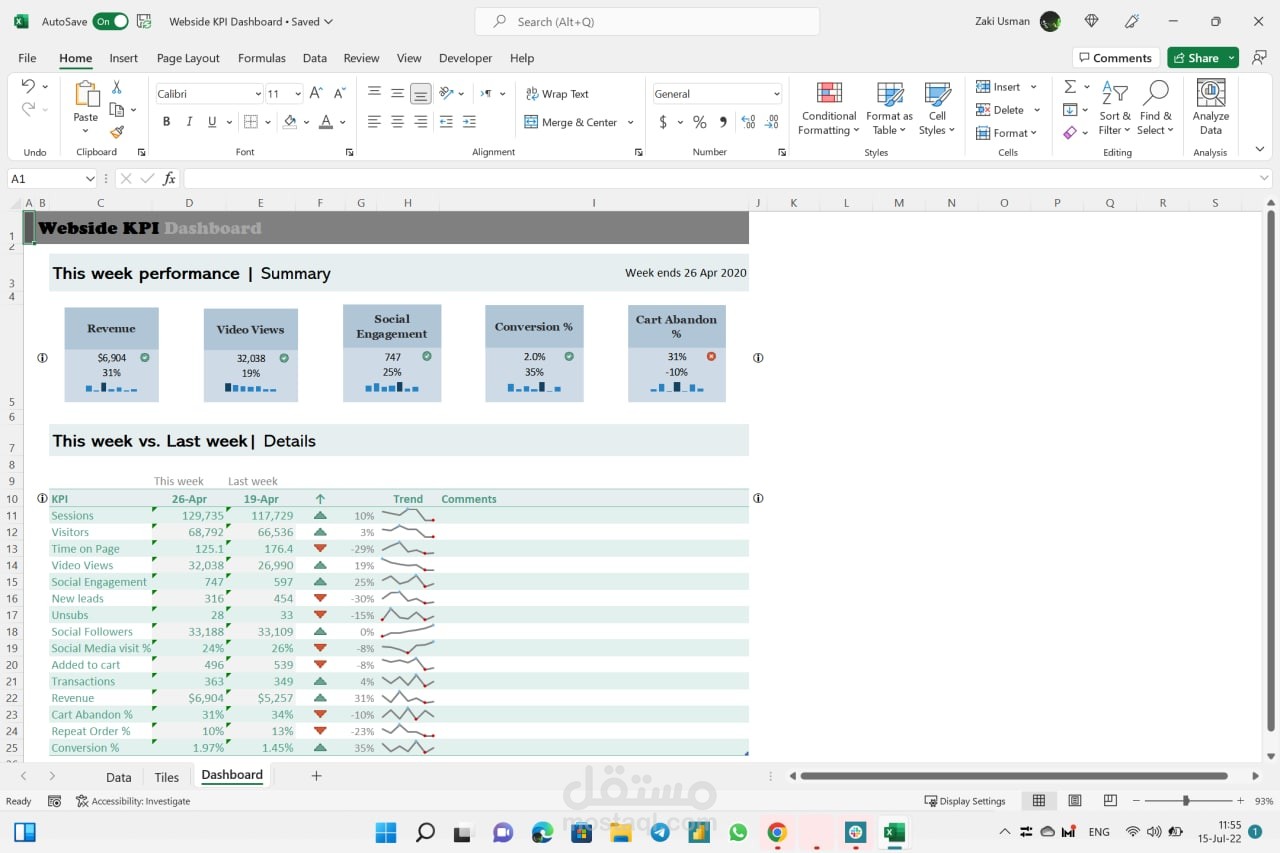This screenshot has height=853, width=1280.
Task: Click Merge & Center button
Action: [x=571, y=122]
